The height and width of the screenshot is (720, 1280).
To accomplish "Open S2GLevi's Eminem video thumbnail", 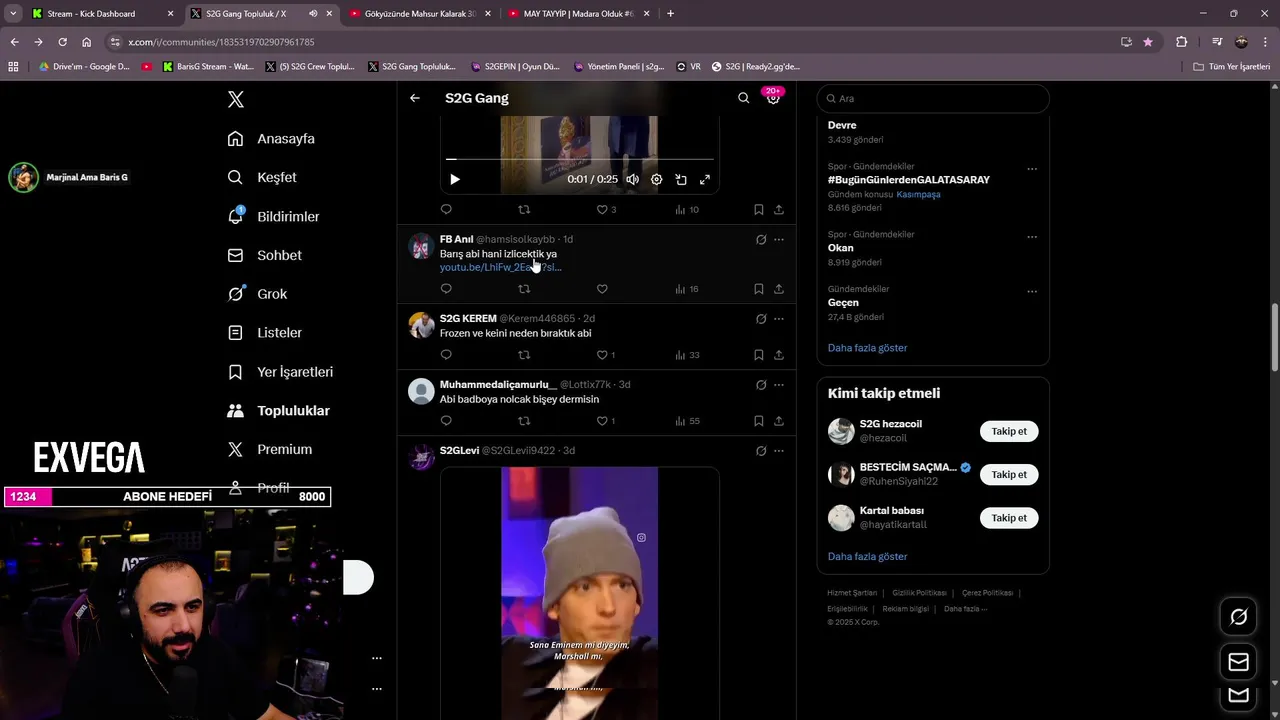I will [x=580, y=593].
